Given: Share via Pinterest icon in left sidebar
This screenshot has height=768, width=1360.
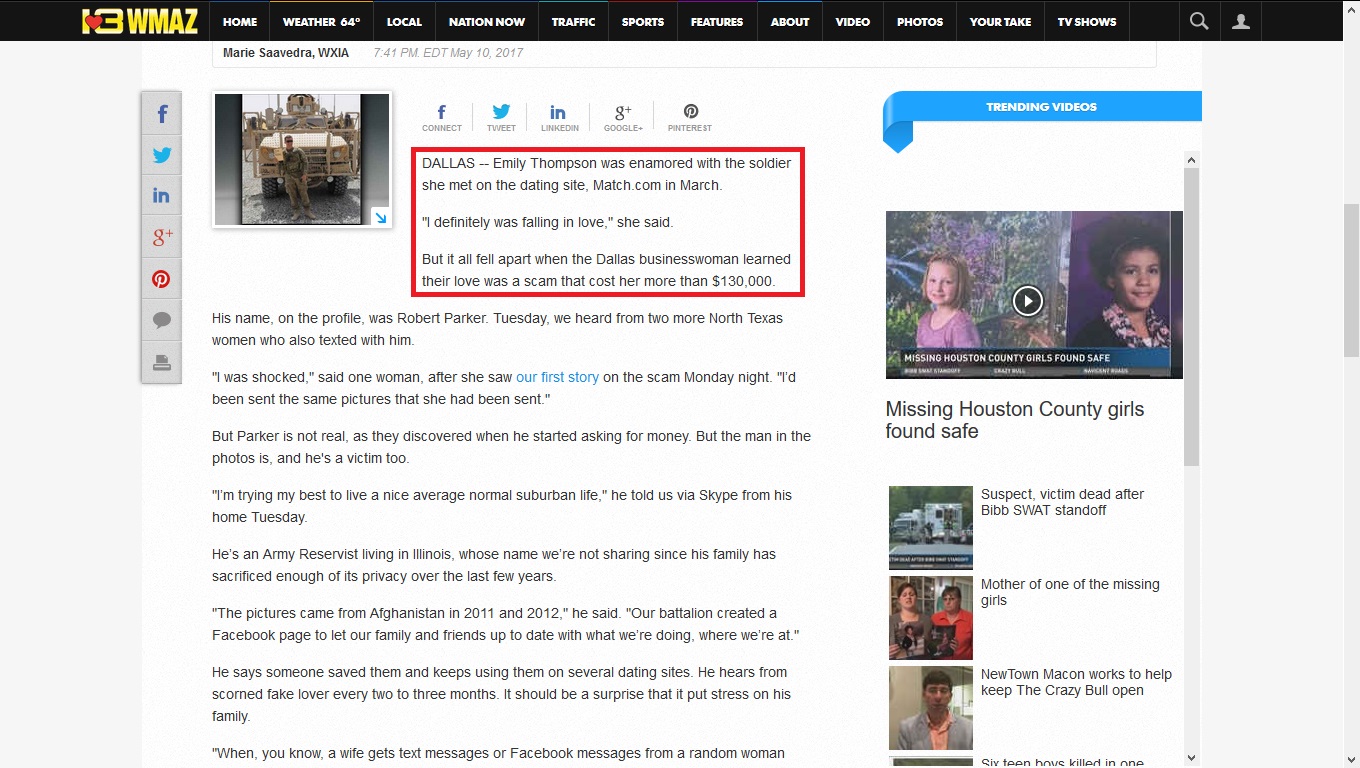Looking at the screenshot, I should click(x=161, y=279).
